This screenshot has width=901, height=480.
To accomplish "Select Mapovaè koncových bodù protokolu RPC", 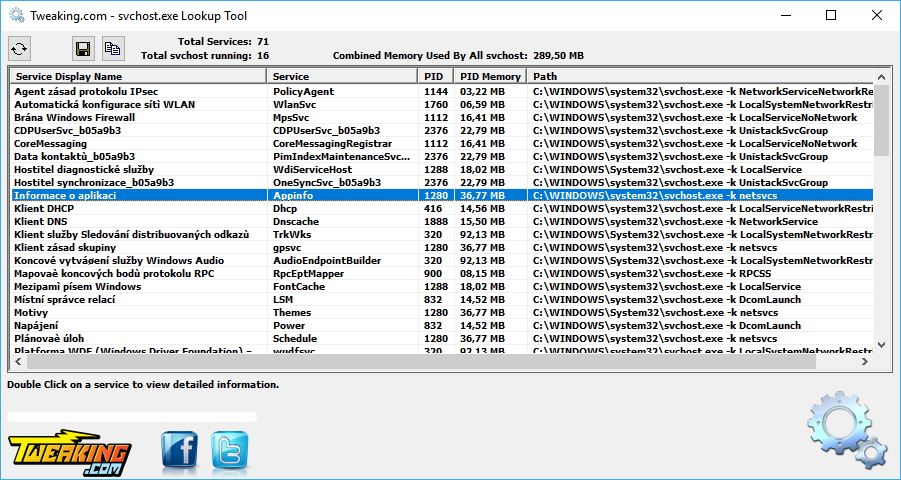I will coord(442,274).
